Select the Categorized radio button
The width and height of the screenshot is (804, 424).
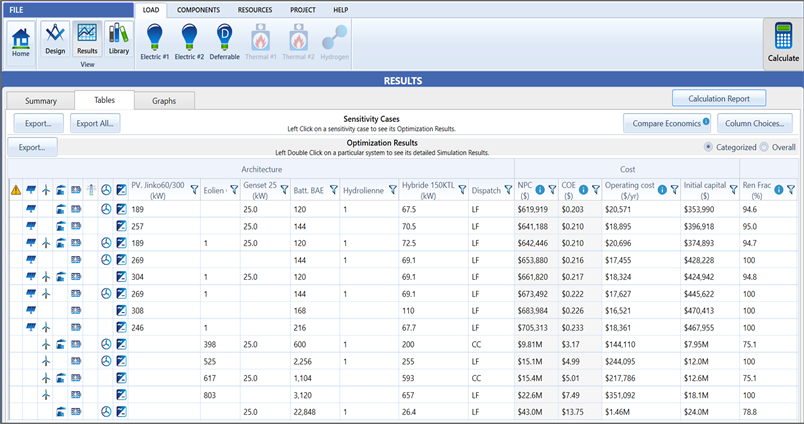[709, 147]
